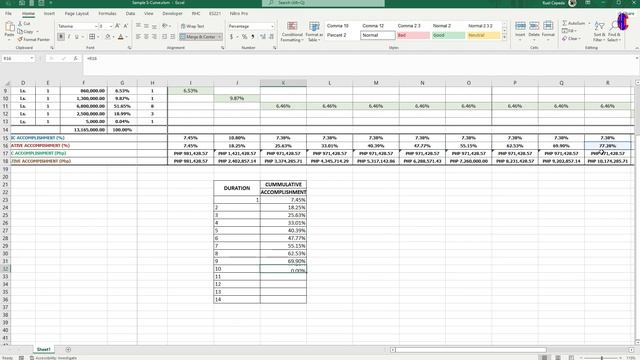Align text right
Viewport: 640px width, 360px height.
(154, 37)
